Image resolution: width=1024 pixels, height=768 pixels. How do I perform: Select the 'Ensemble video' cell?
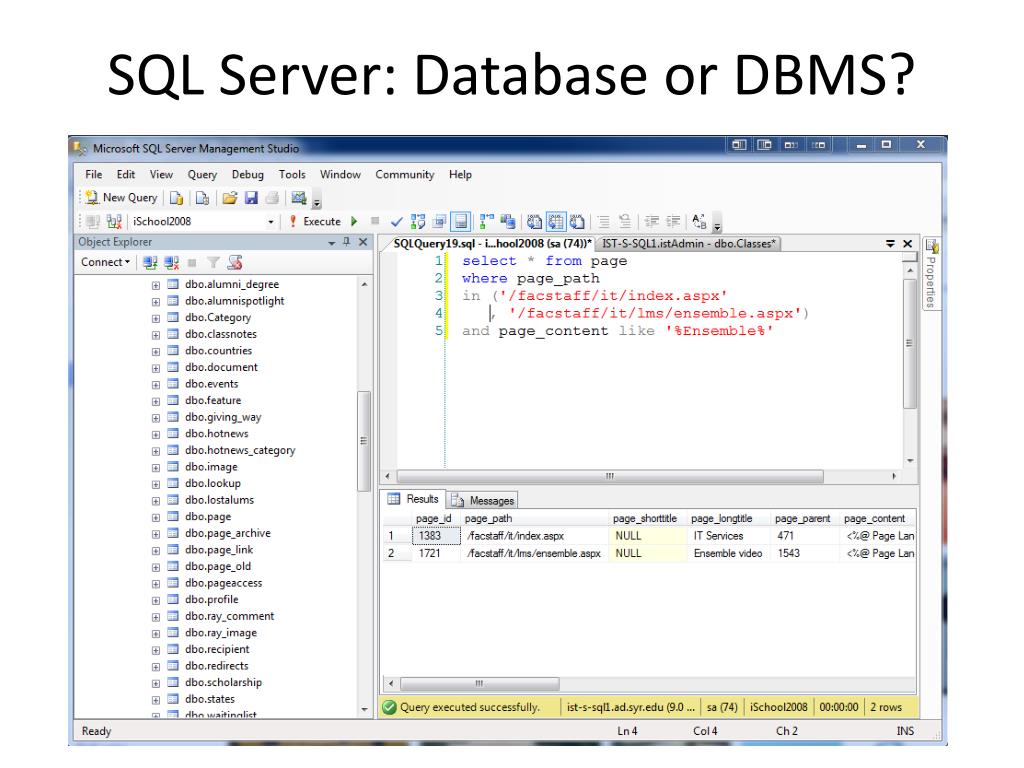(x=728, y=553)
